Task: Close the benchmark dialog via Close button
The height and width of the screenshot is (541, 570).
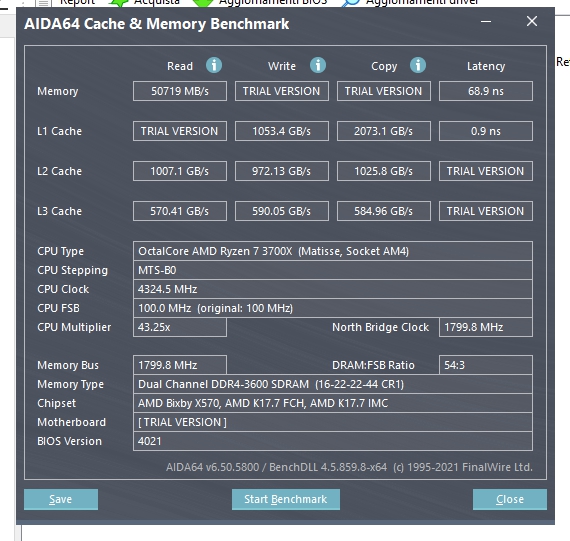Action: (510, 499)
